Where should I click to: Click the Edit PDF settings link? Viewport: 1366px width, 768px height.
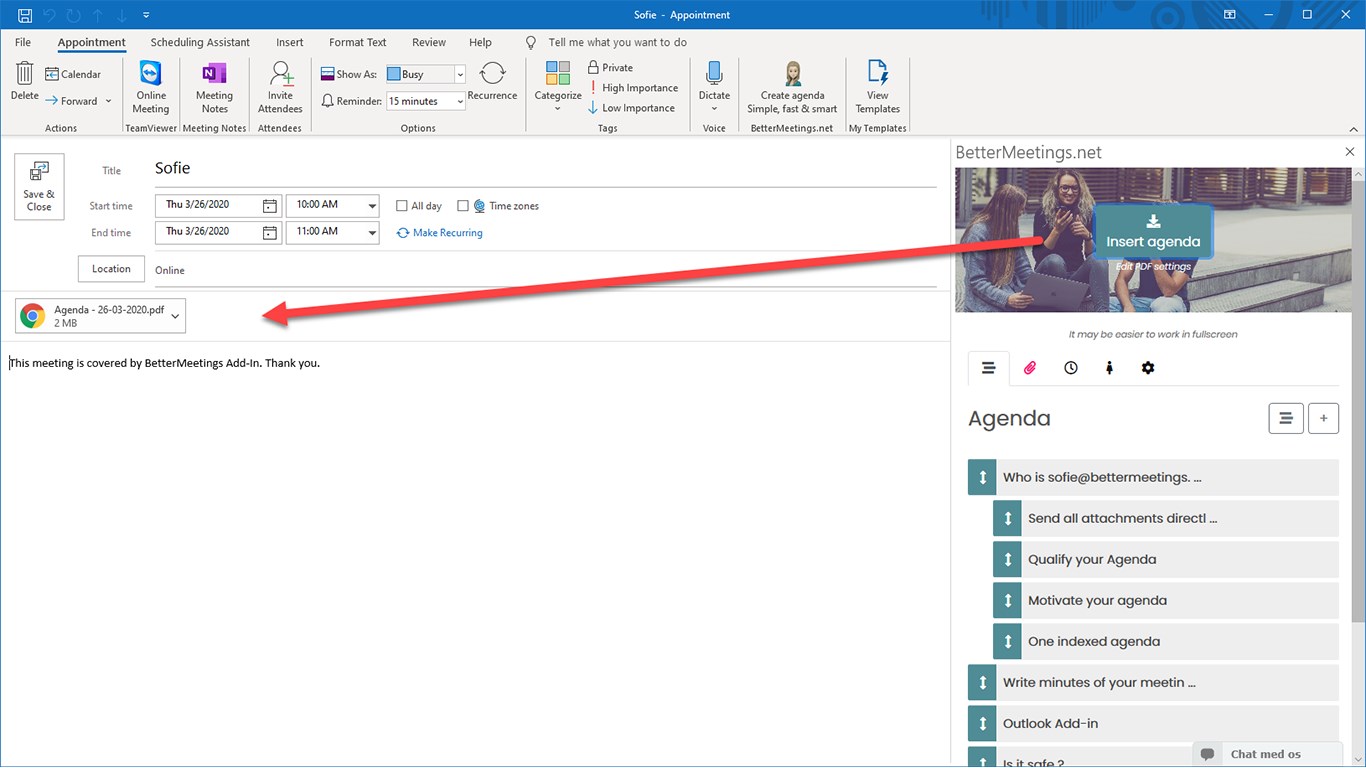pos(1153,267)
